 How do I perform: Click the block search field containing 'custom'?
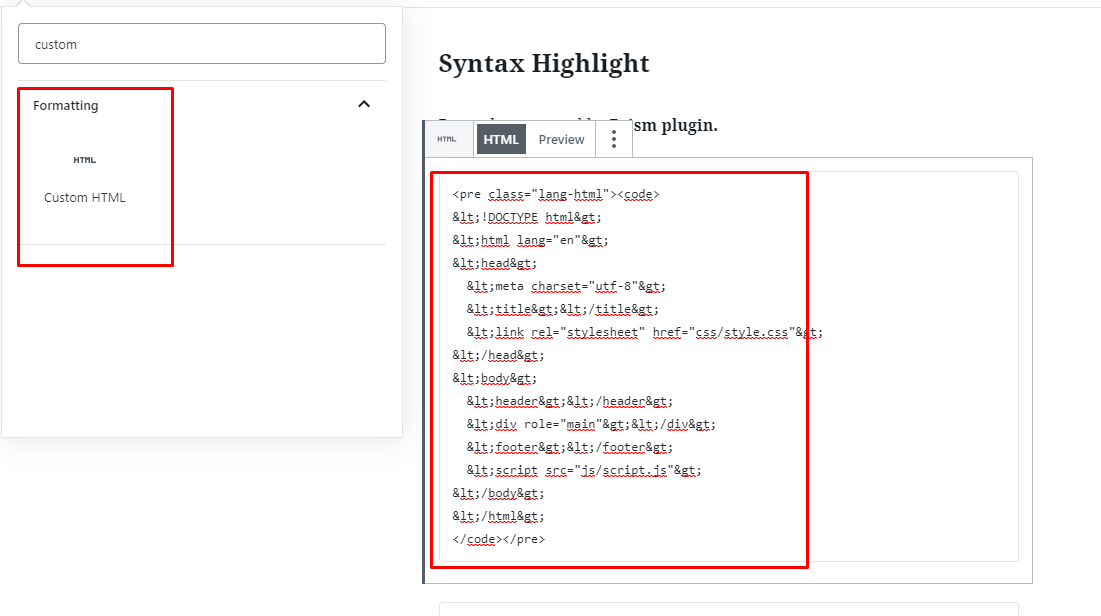202,44
